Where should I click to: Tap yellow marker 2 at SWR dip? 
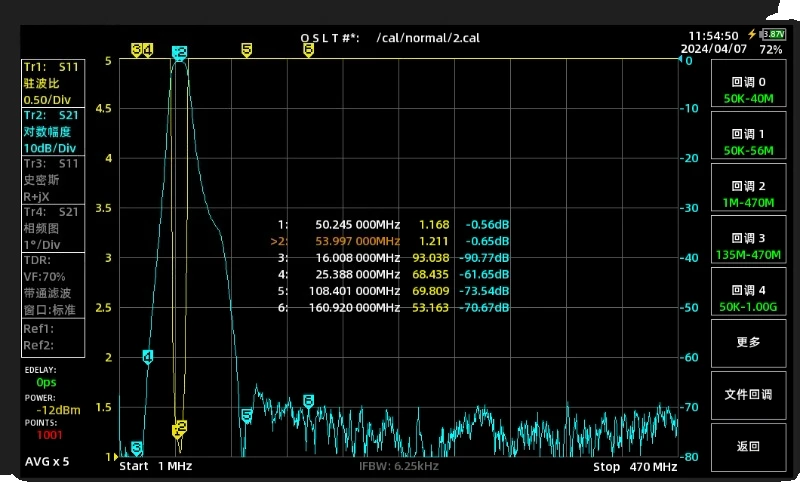point(180,428)
